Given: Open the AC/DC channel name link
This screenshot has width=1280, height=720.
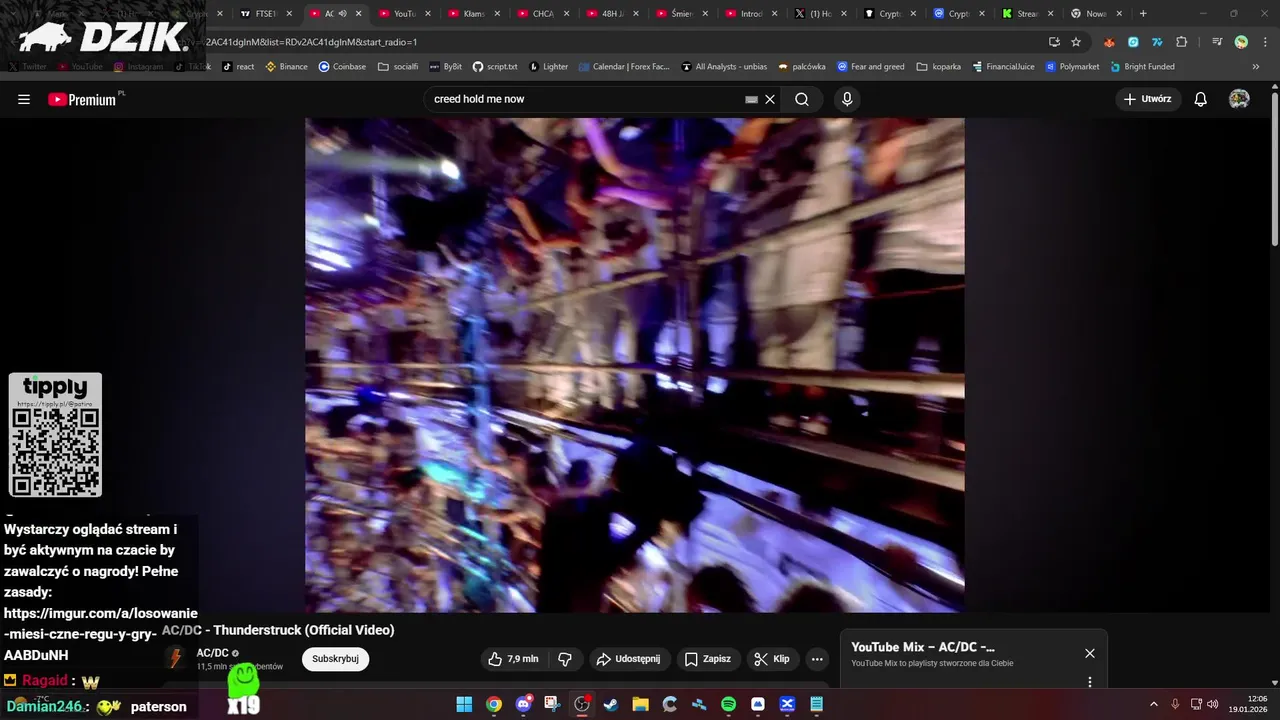Looking at the screenshot, I should click(x=213, y=653).
